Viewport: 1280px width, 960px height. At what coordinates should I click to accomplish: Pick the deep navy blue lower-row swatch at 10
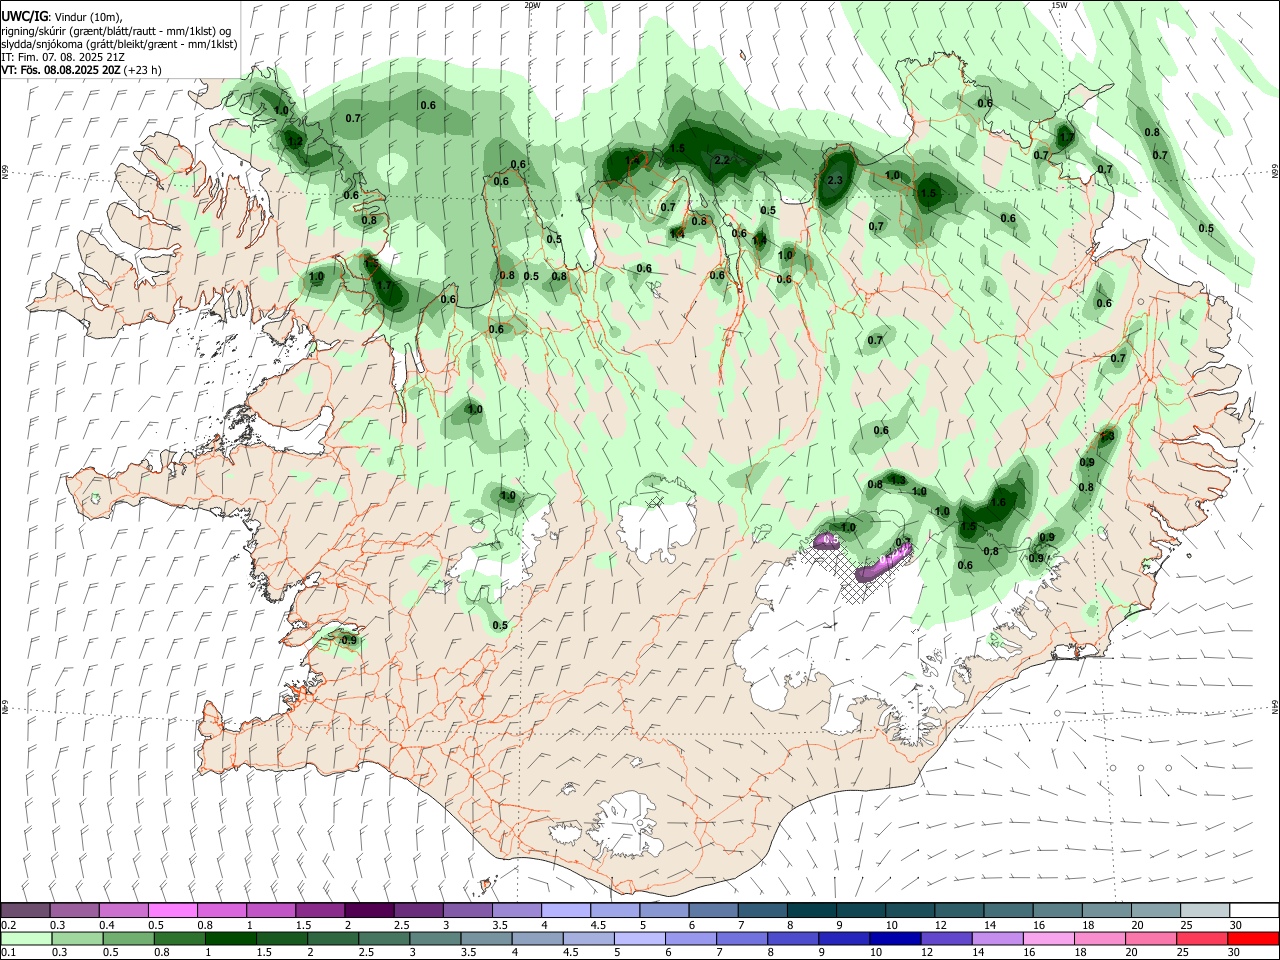[895, 938]
